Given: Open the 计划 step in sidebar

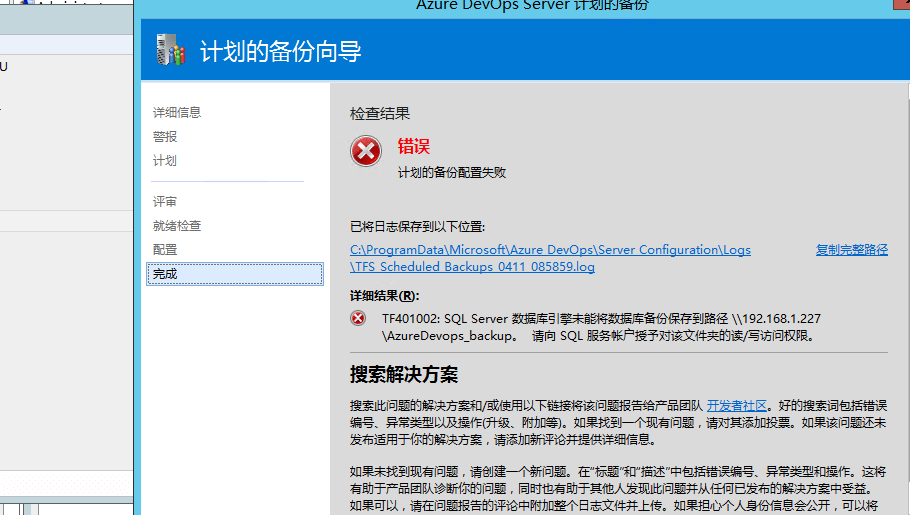Looking at the screenshot, I should [165, 160].
